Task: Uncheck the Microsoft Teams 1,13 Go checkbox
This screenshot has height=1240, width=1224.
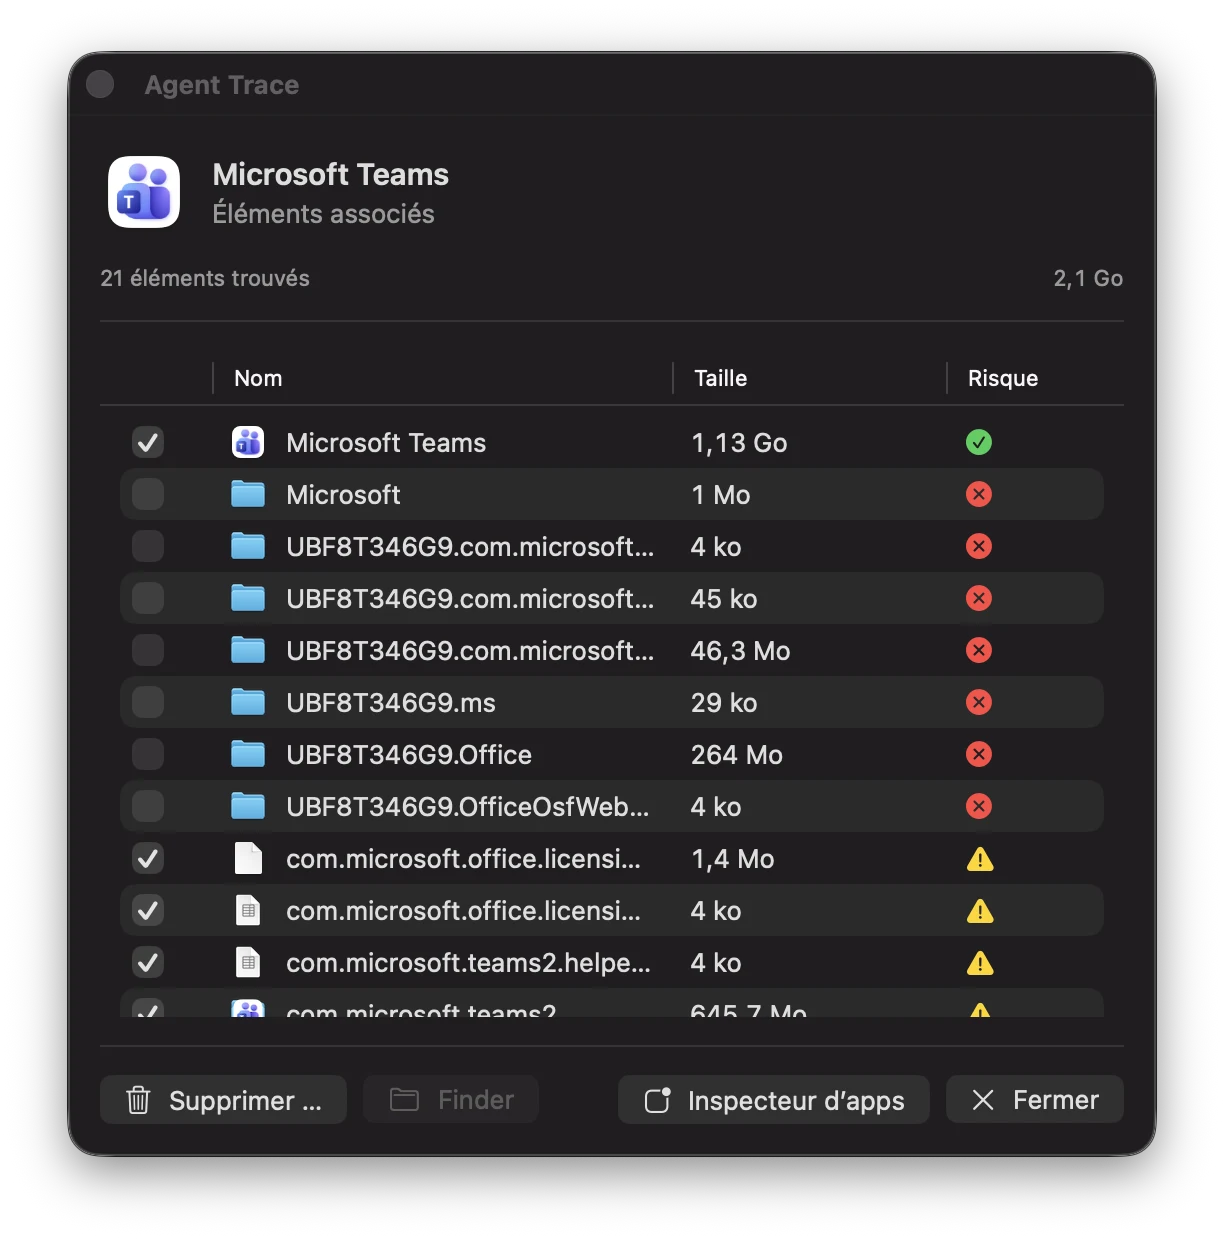Action: coord(148,442)
